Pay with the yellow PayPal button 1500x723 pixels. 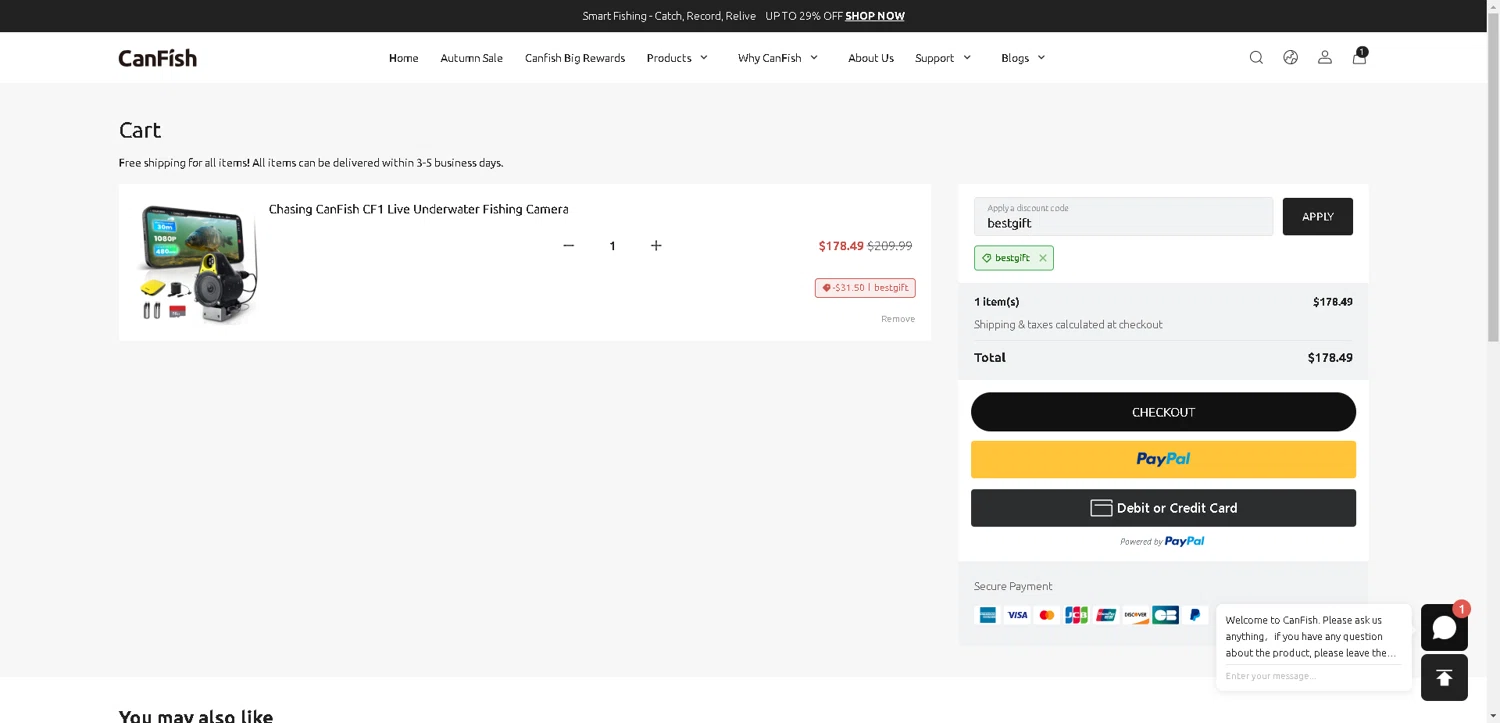[1163, 459]
